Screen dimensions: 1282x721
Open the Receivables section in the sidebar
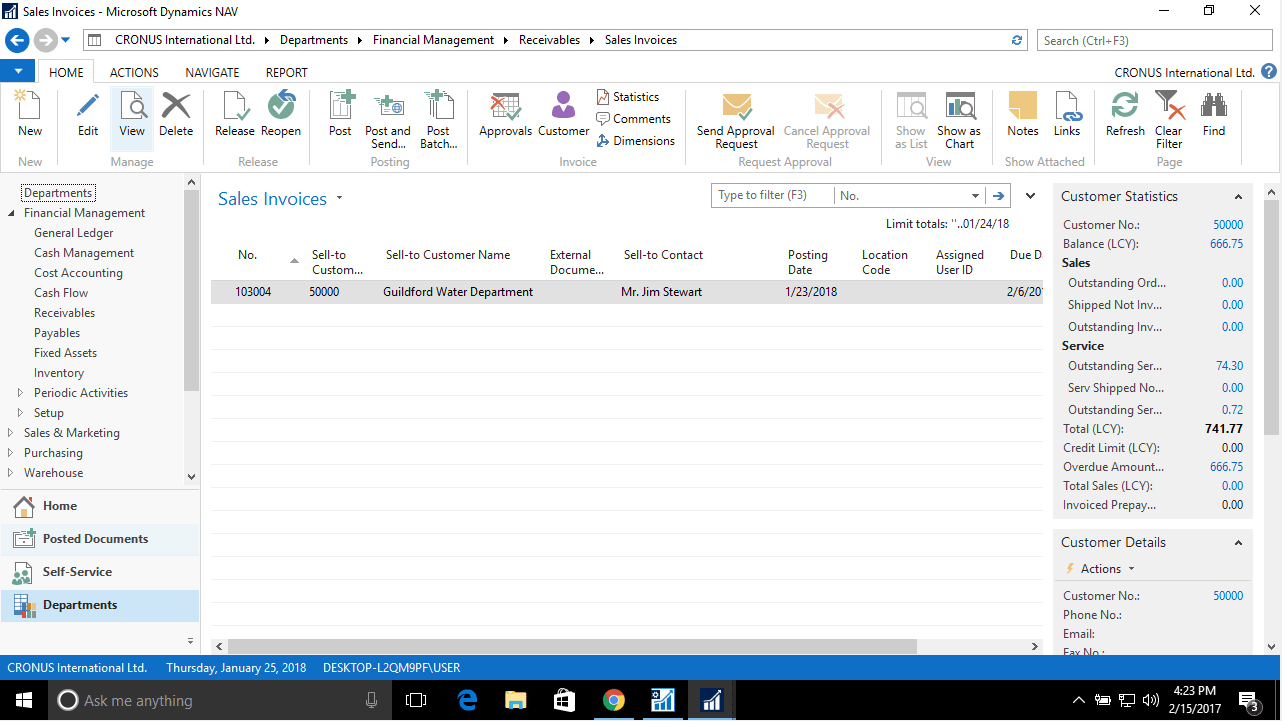click(x=65, y=312)
